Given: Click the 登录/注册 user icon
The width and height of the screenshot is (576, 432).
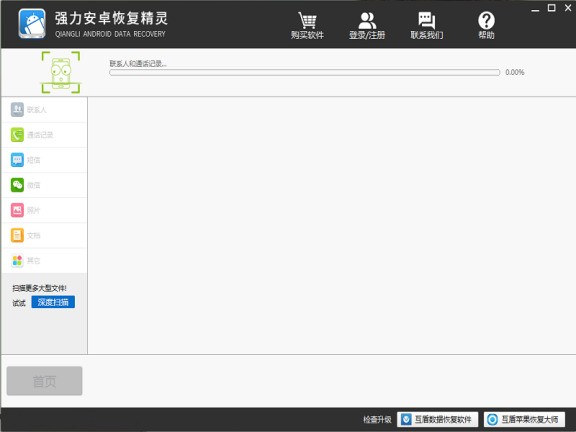Looking at the screenshot, I should point(367,21).
